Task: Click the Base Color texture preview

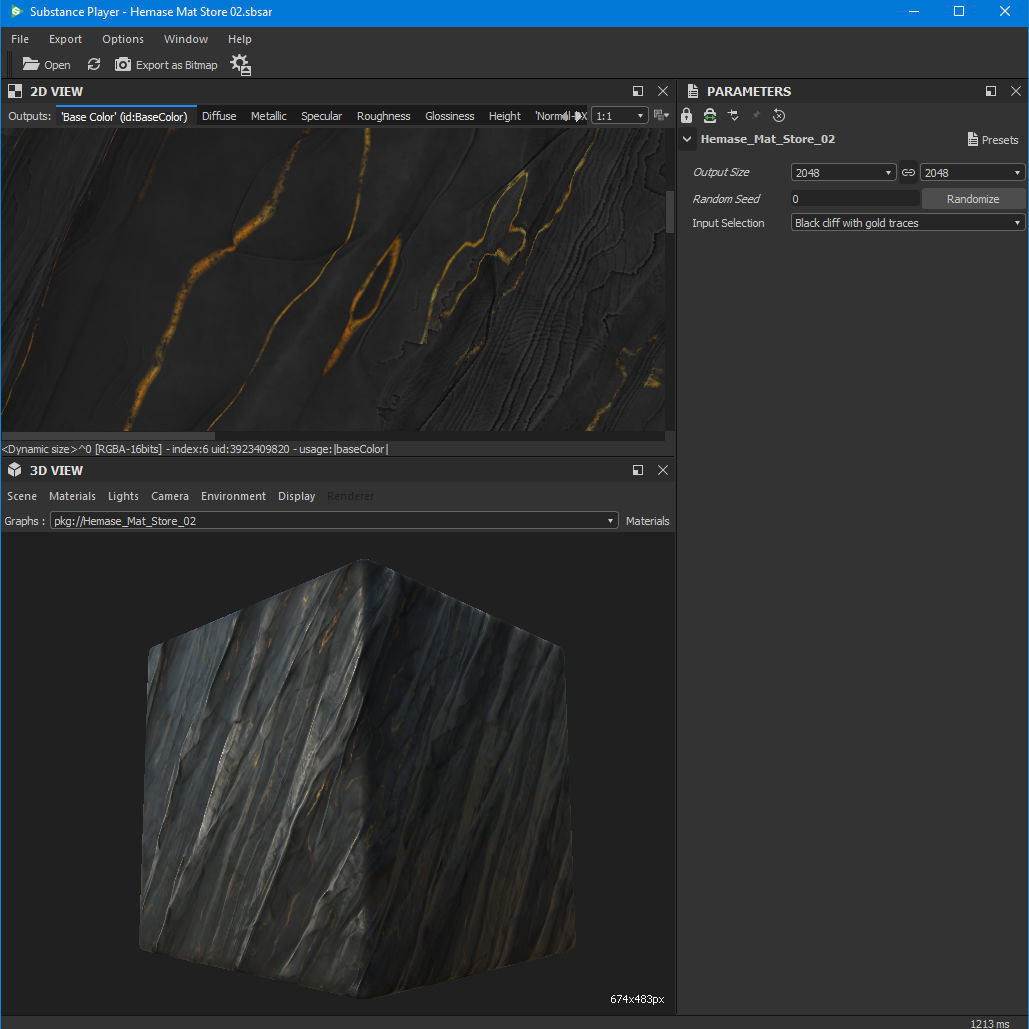Action: point(333,279)
